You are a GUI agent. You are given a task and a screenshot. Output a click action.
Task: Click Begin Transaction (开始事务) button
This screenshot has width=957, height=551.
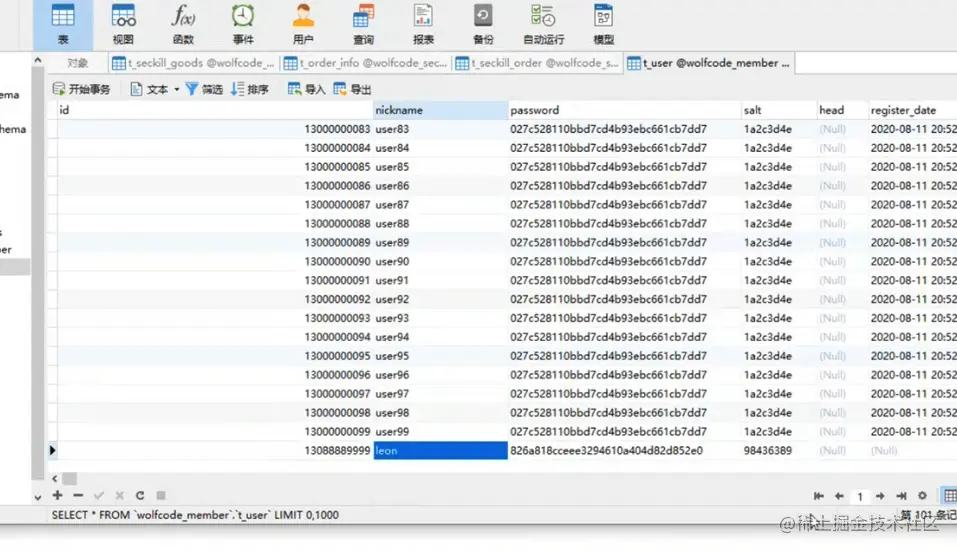point(81,89)
